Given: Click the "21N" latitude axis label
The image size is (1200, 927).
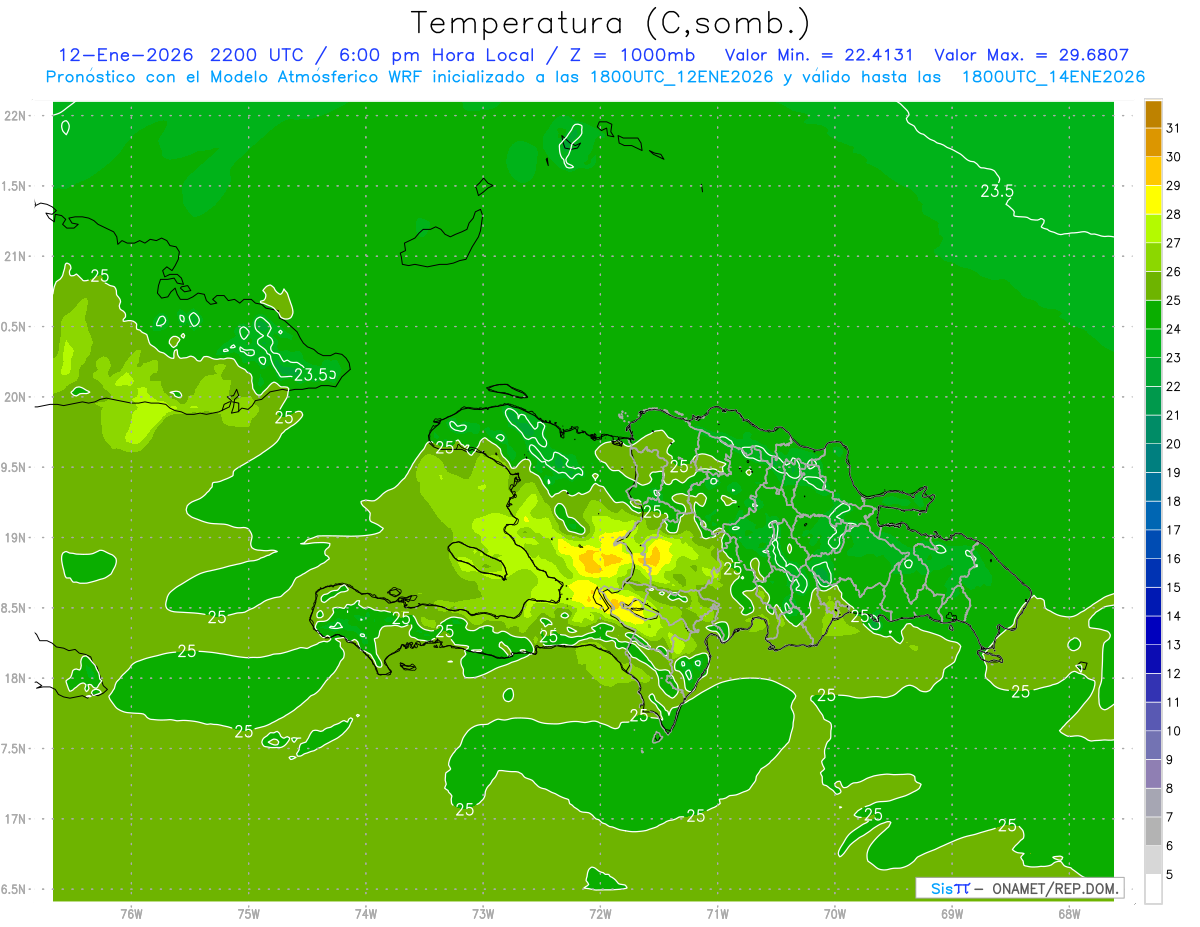Looking at the screenshot, I should coord(15,256).
